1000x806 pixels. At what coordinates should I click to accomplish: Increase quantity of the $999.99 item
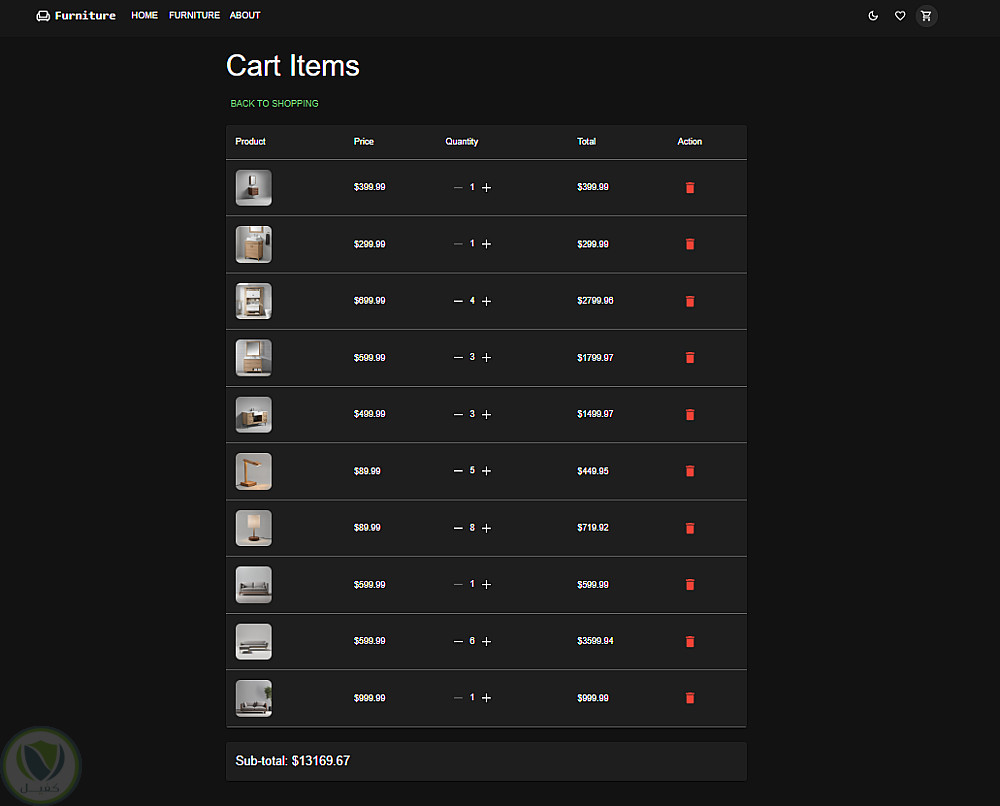click(487, 698)
